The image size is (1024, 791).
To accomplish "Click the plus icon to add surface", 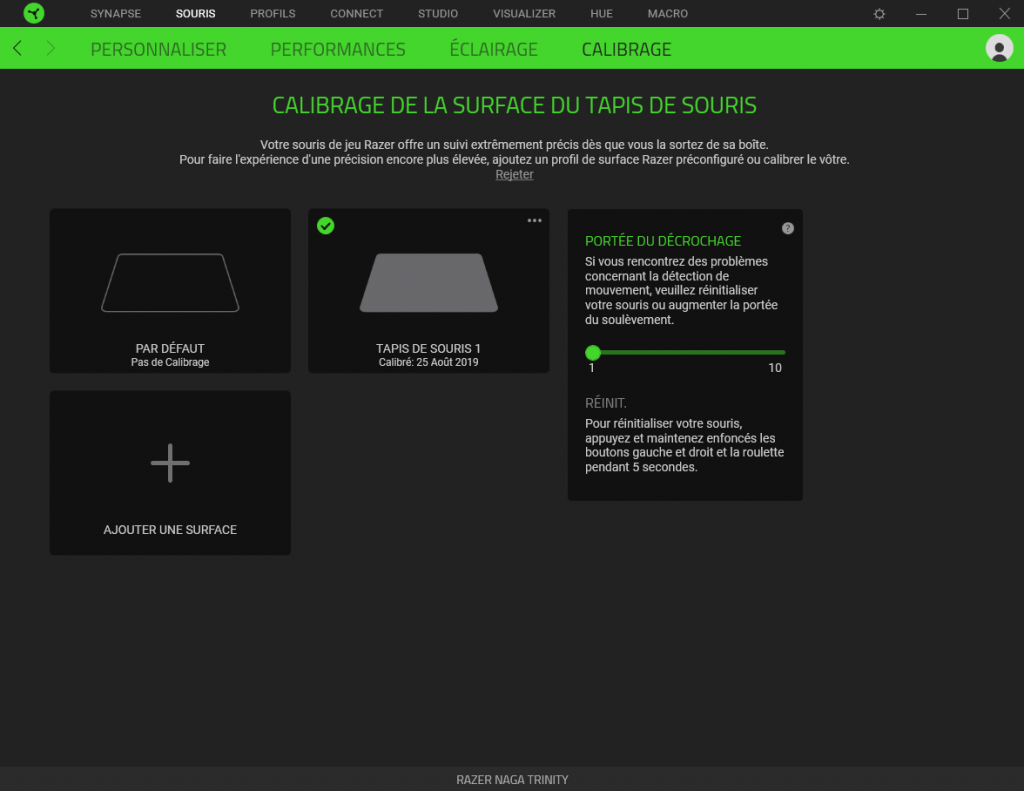I will click(x=170, y=462).
